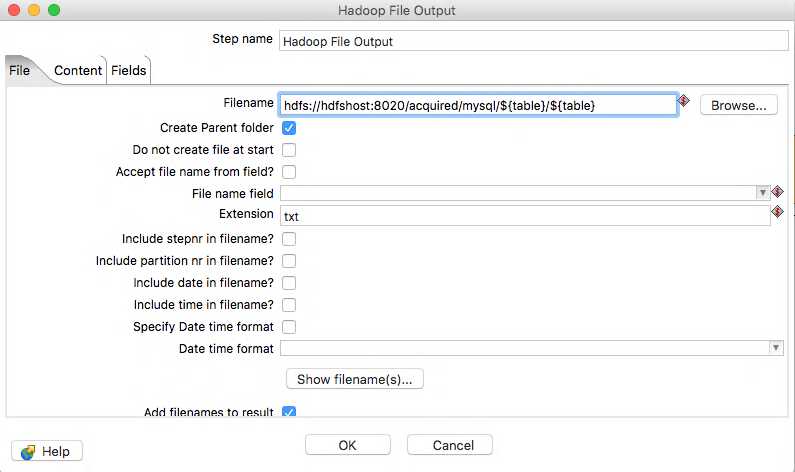Uncheck Create Parent folder checkbox
795x472 pixels.
[289, 128]
